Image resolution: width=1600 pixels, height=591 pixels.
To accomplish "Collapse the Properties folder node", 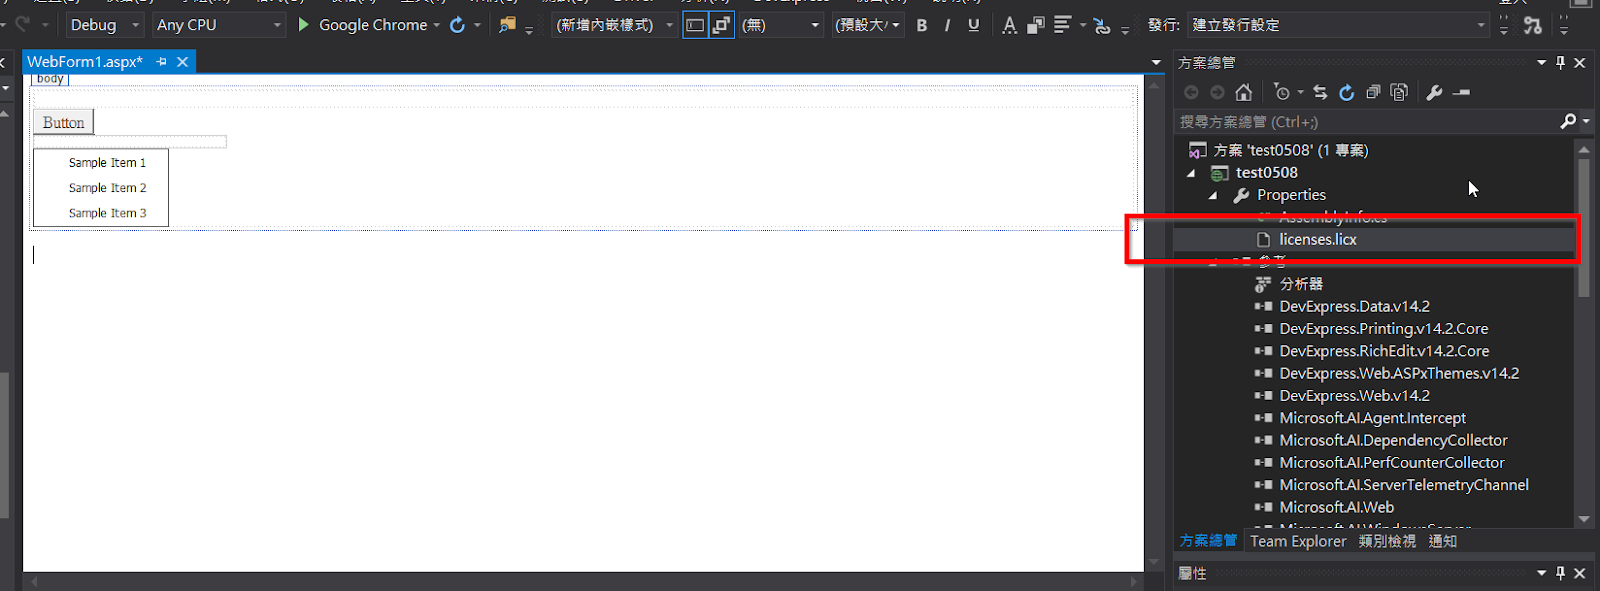I will pyautogui.click(x=1213, y=195).
